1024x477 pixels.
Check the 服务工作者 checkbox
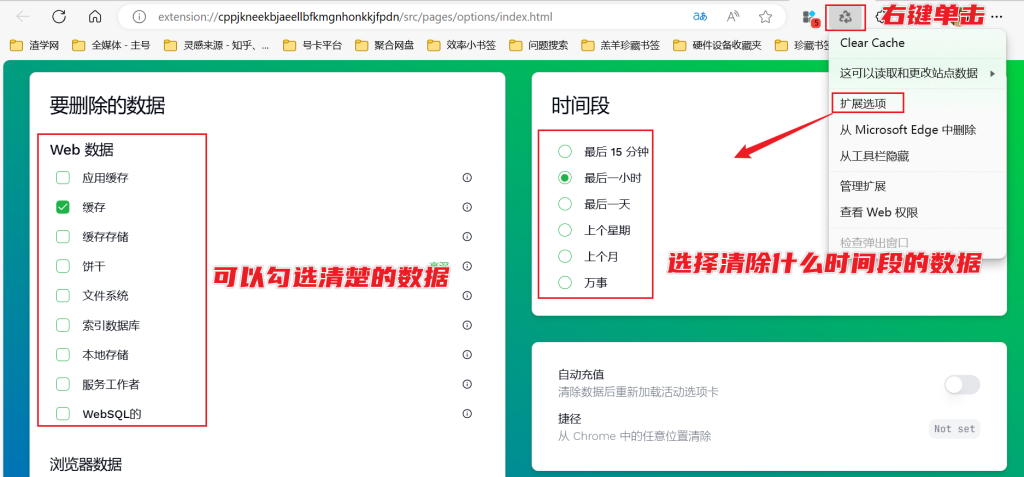(x=63, y=384)
